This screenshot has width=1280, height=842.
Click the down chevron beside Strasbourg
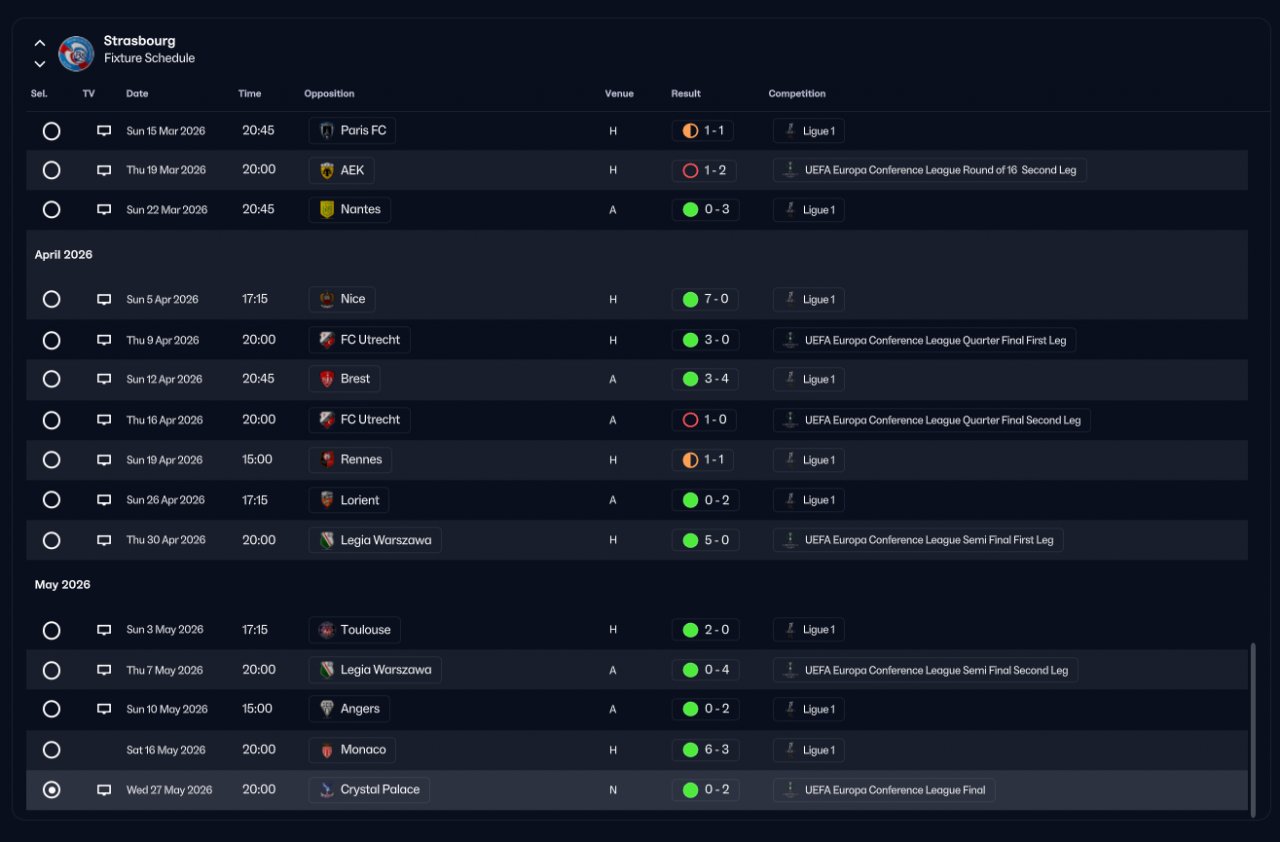tap(40, 64)
